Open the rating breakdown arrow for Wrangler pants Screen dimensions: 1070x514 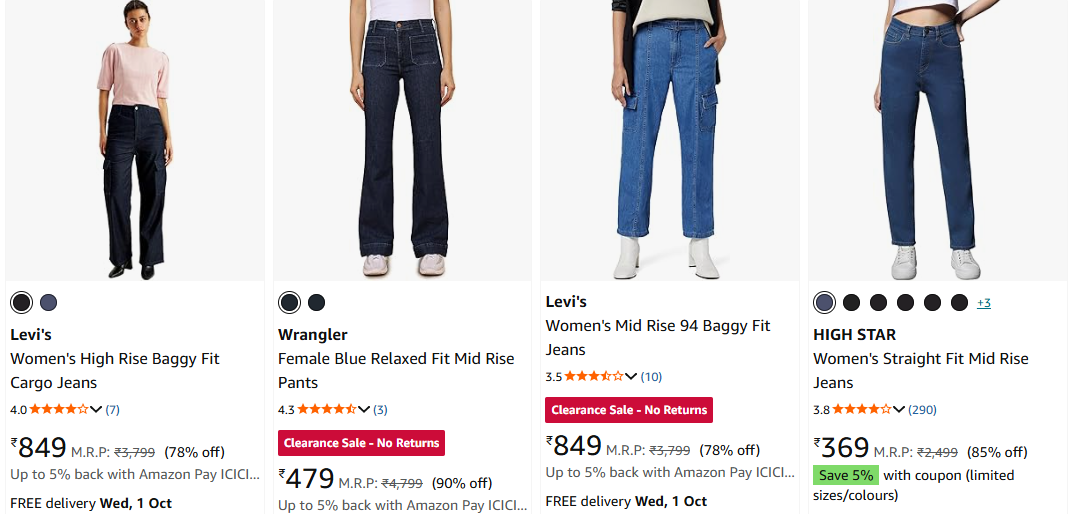pos(364,409)
